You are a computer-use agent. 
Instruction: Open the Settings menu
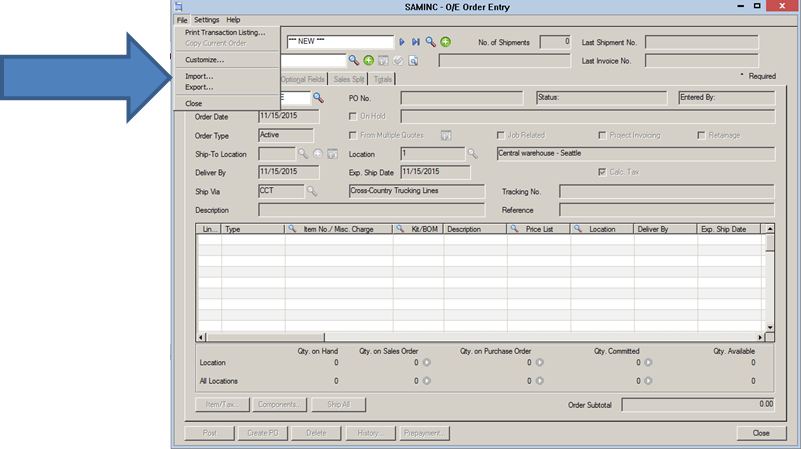pyautogui.click(x=206, y=20)
